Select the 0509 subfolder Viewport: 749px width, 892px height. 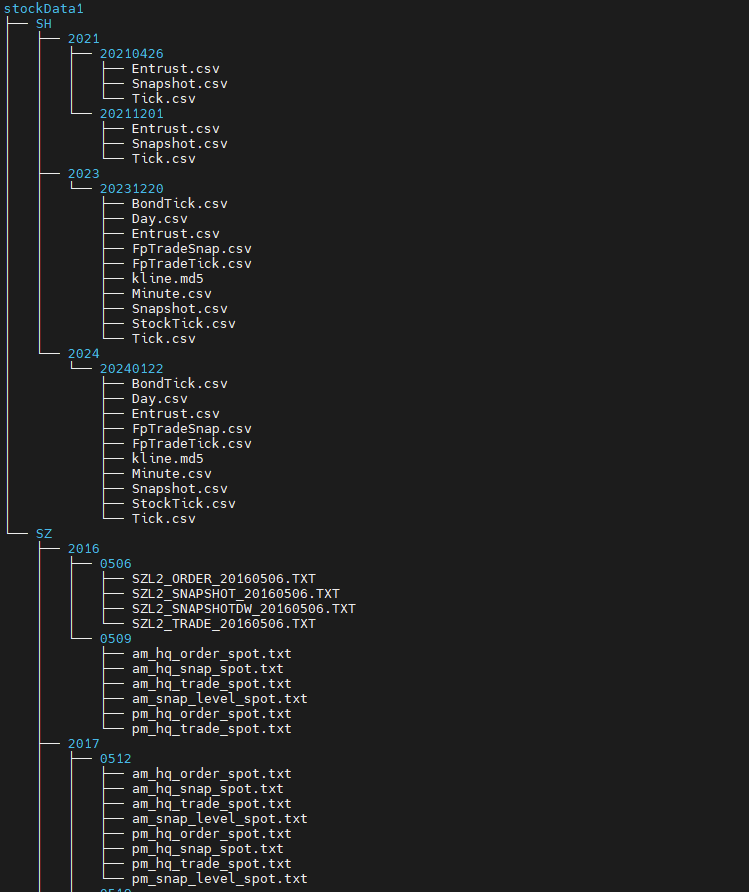pyautogui.click(x=115, y=639)
